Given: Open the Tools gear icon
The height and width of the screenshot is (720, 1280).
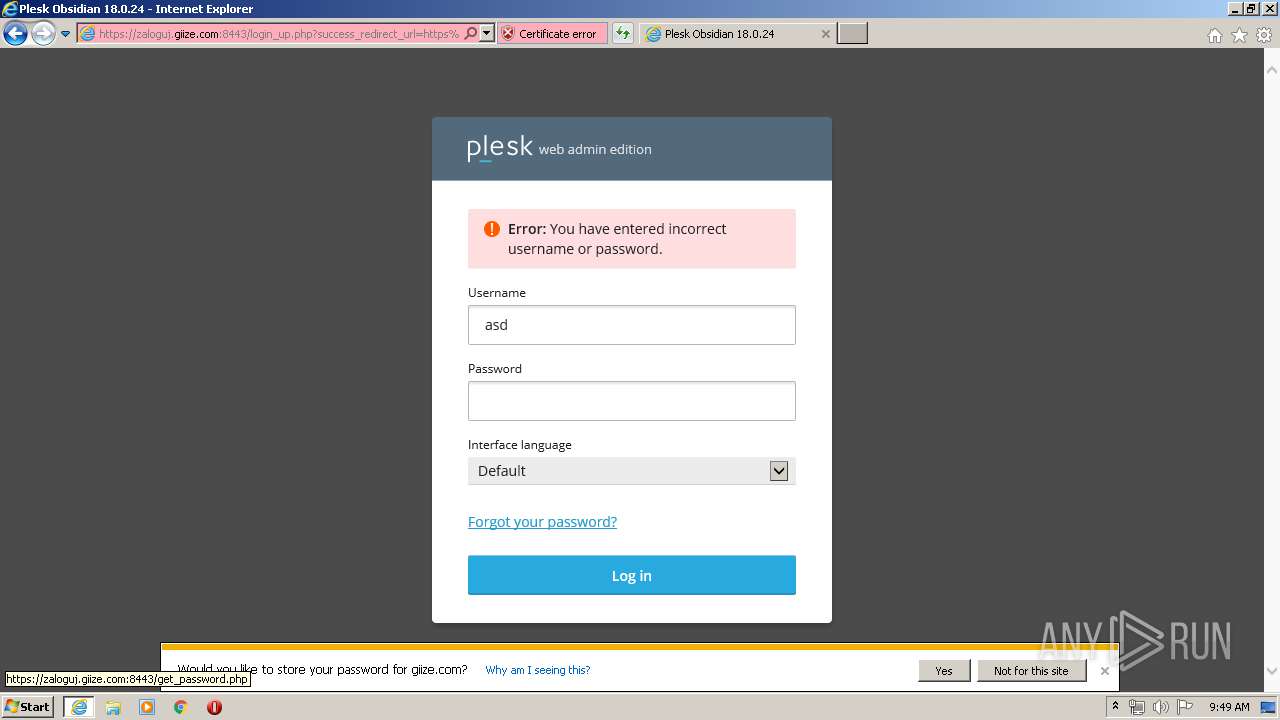Looking at the screenshot, I should pos(1264,35).
